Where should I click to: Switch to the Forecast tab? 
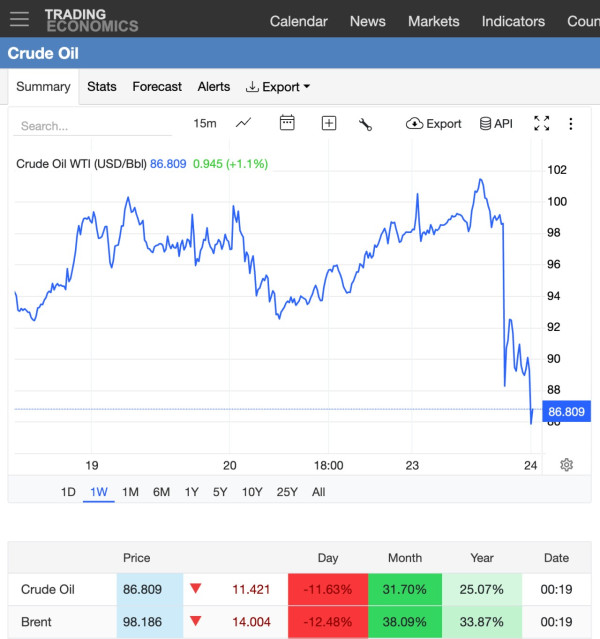point(157,87)
